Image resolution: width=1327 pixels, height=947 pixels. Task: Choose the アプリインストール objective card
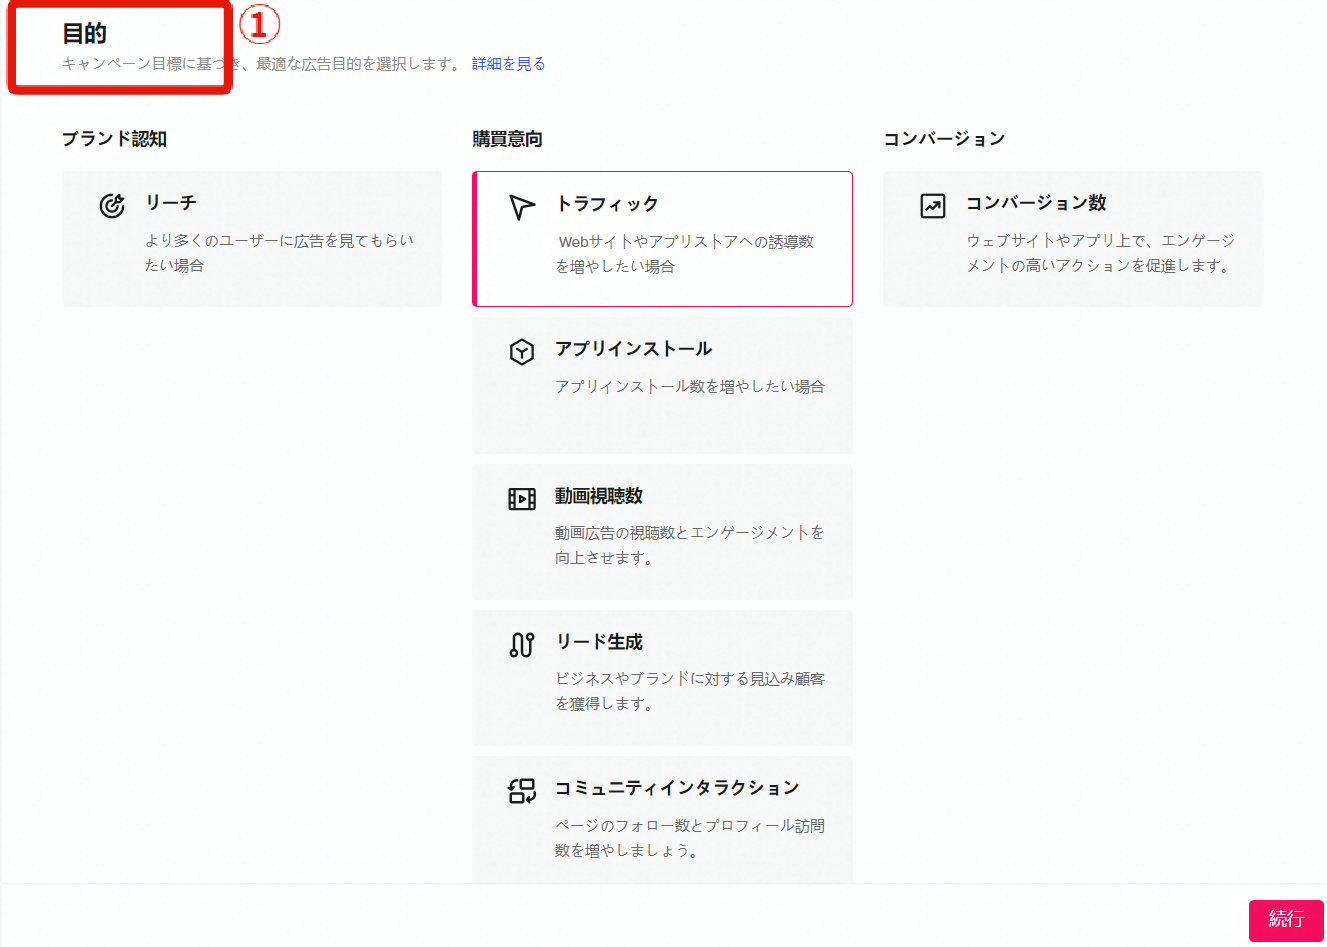coord(662,385)
